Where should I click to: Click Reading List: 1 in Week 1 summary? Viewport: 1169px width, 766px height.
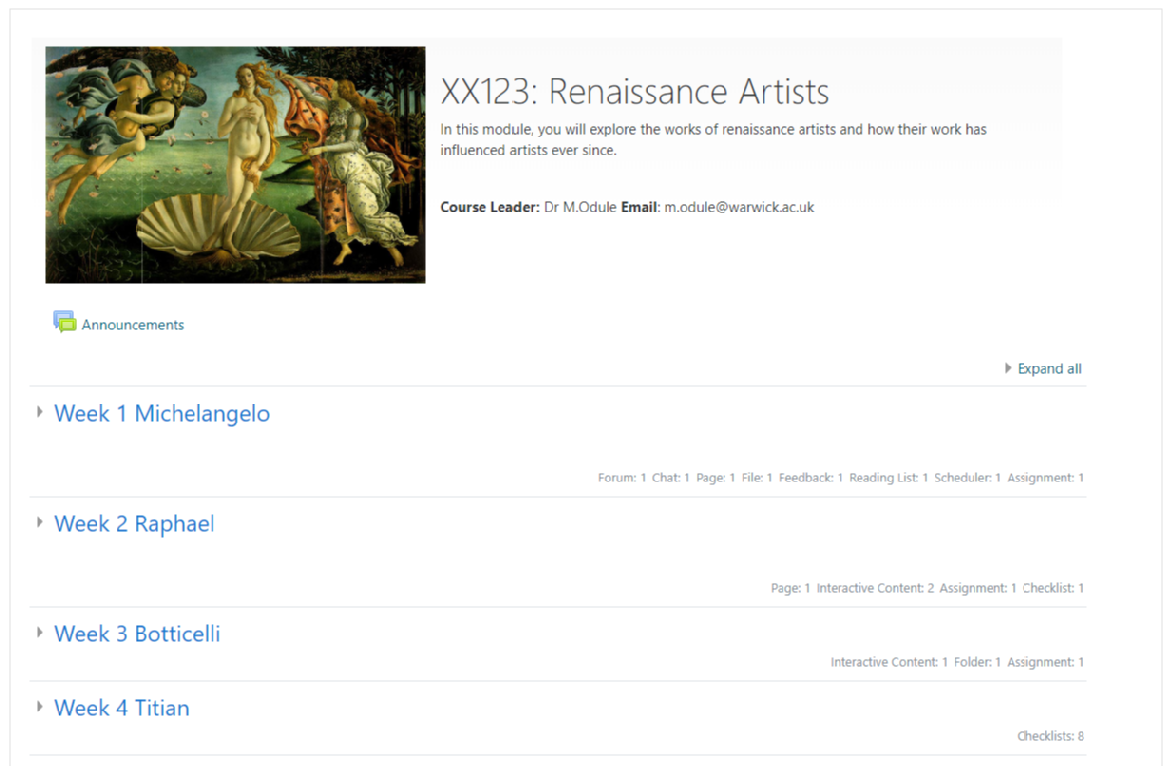[x=888, y=478]
